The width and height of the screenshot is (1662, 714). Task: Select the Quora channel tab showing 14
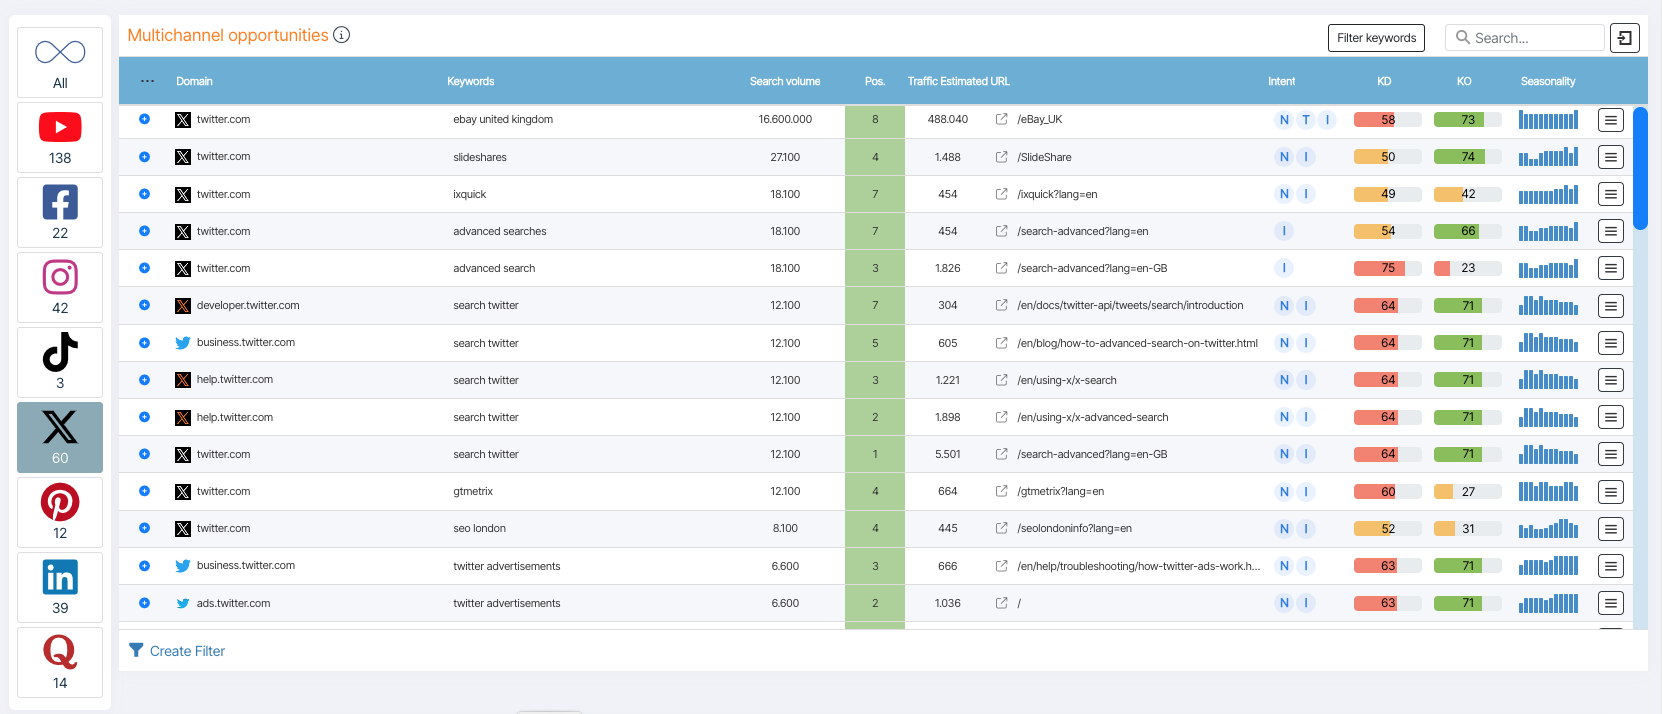pyautogui.click(x=60, y=662)
